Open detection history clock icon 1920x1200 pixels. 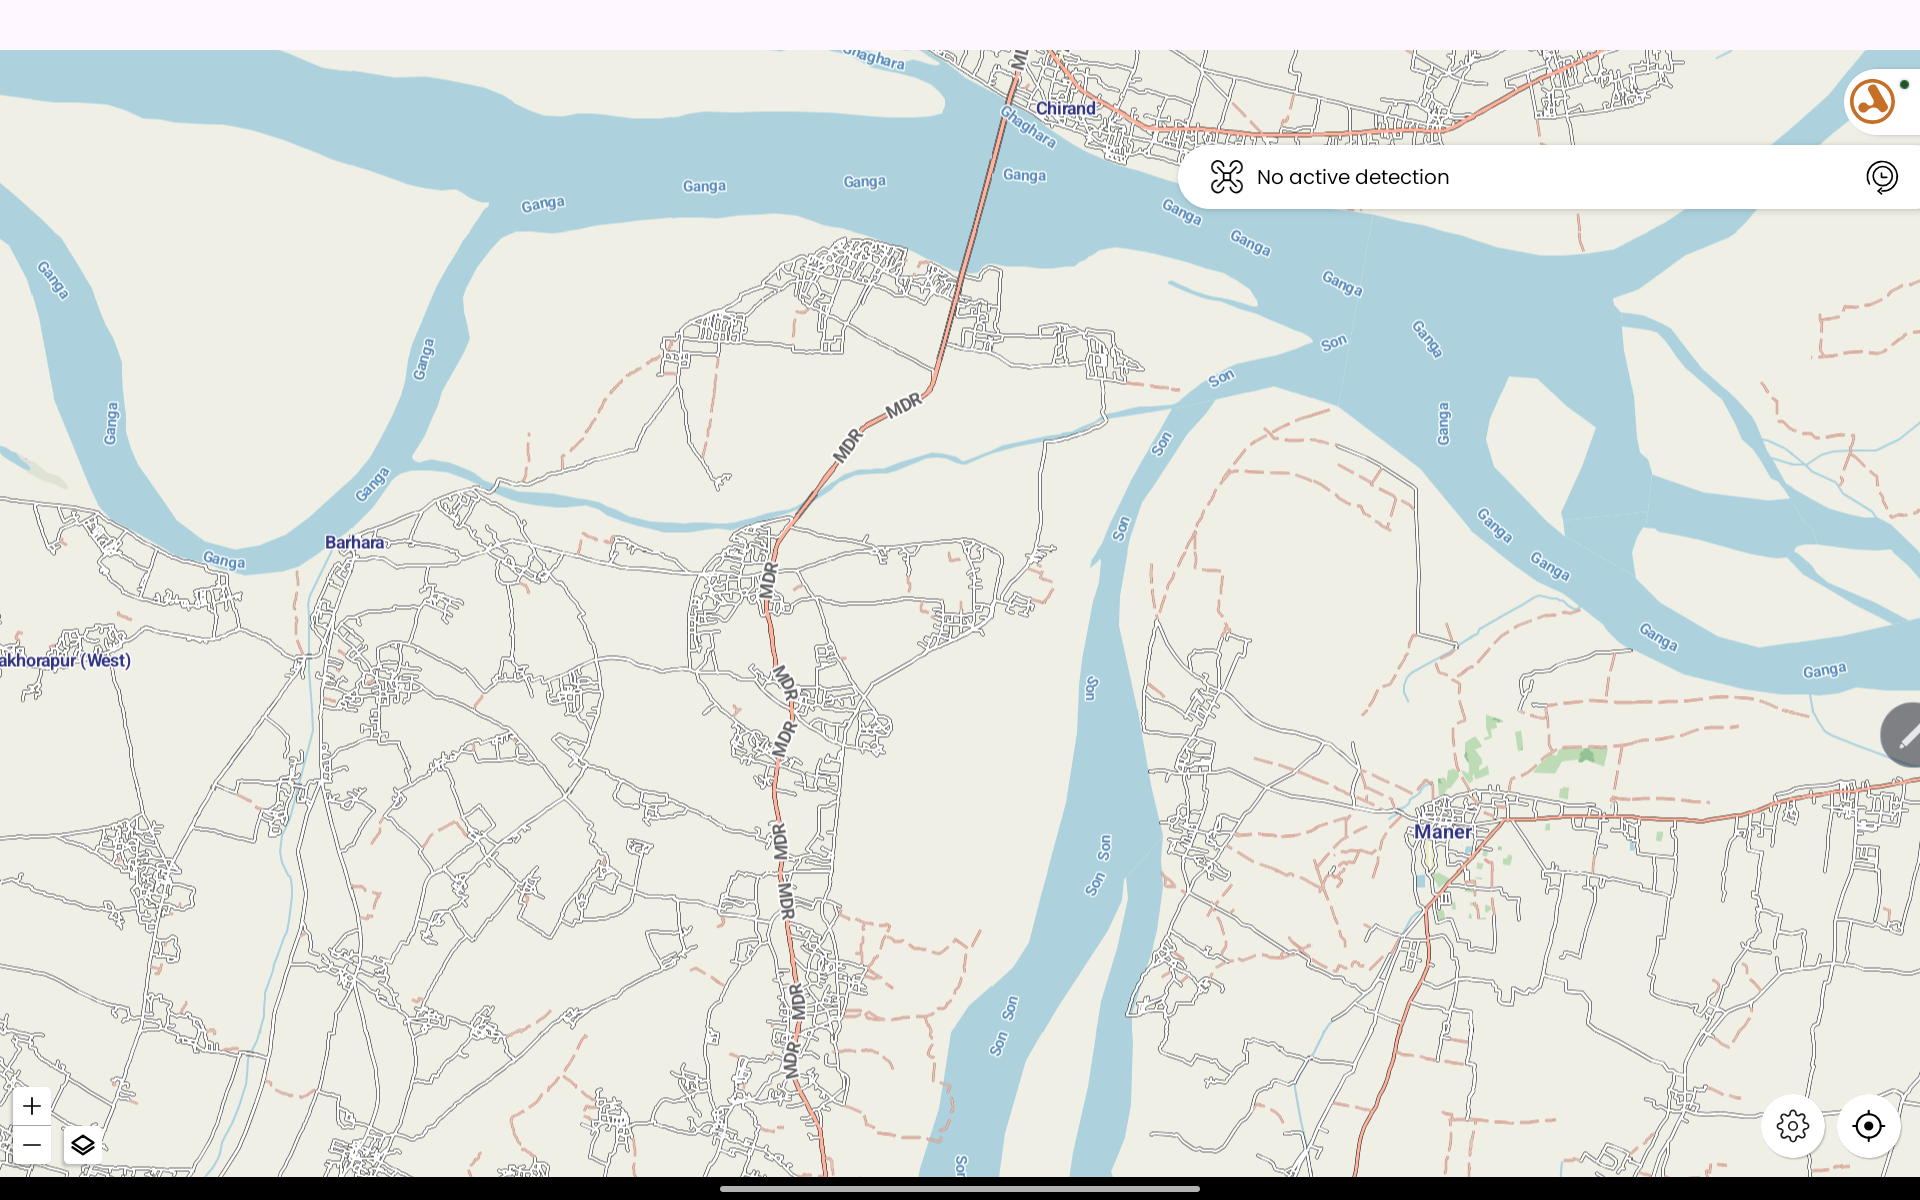pos(1881,177)
